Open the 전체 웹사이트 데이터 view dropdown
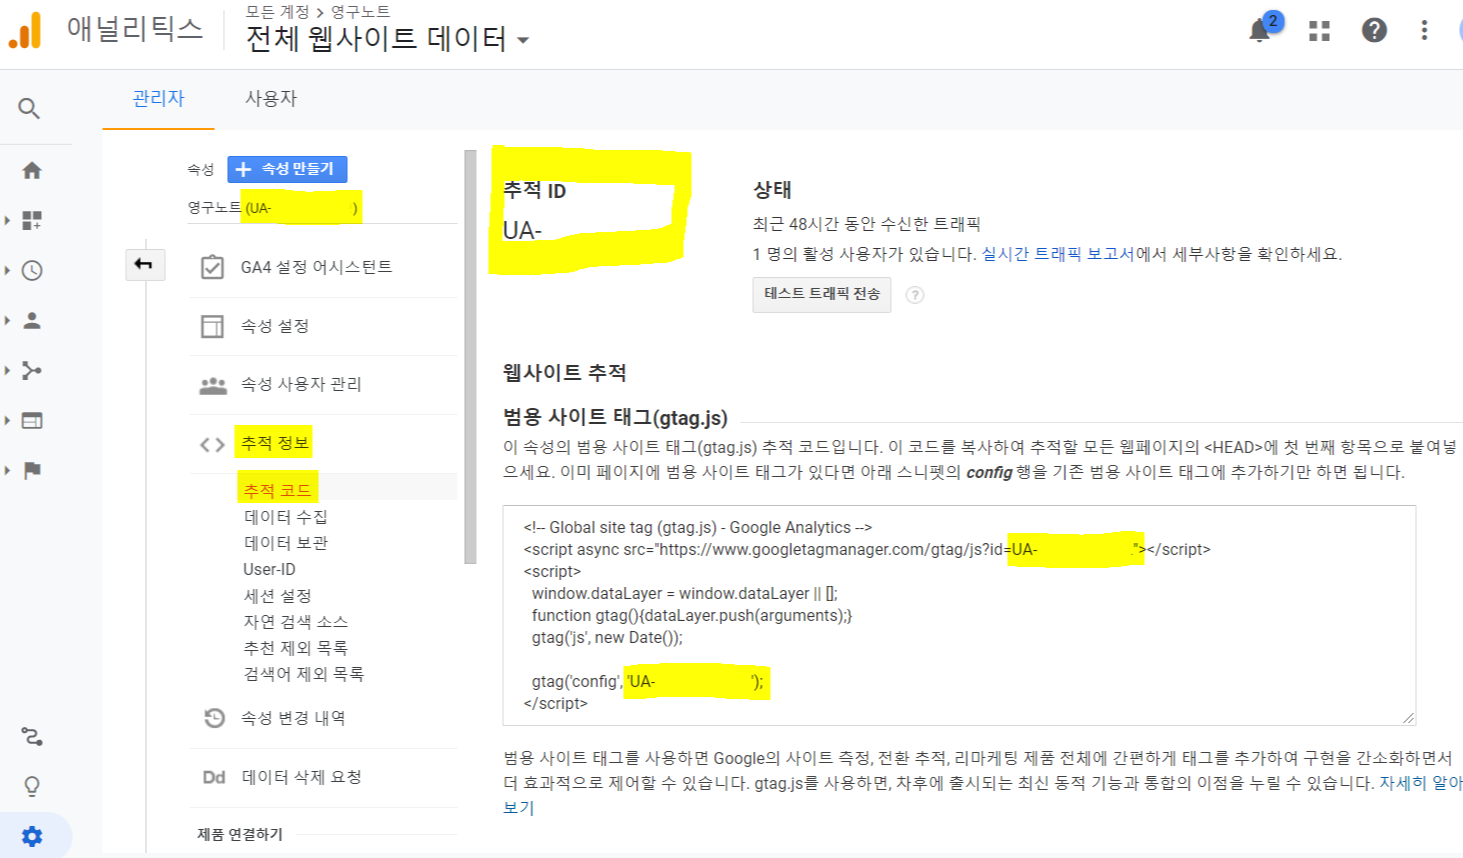 tap(387, 39)
